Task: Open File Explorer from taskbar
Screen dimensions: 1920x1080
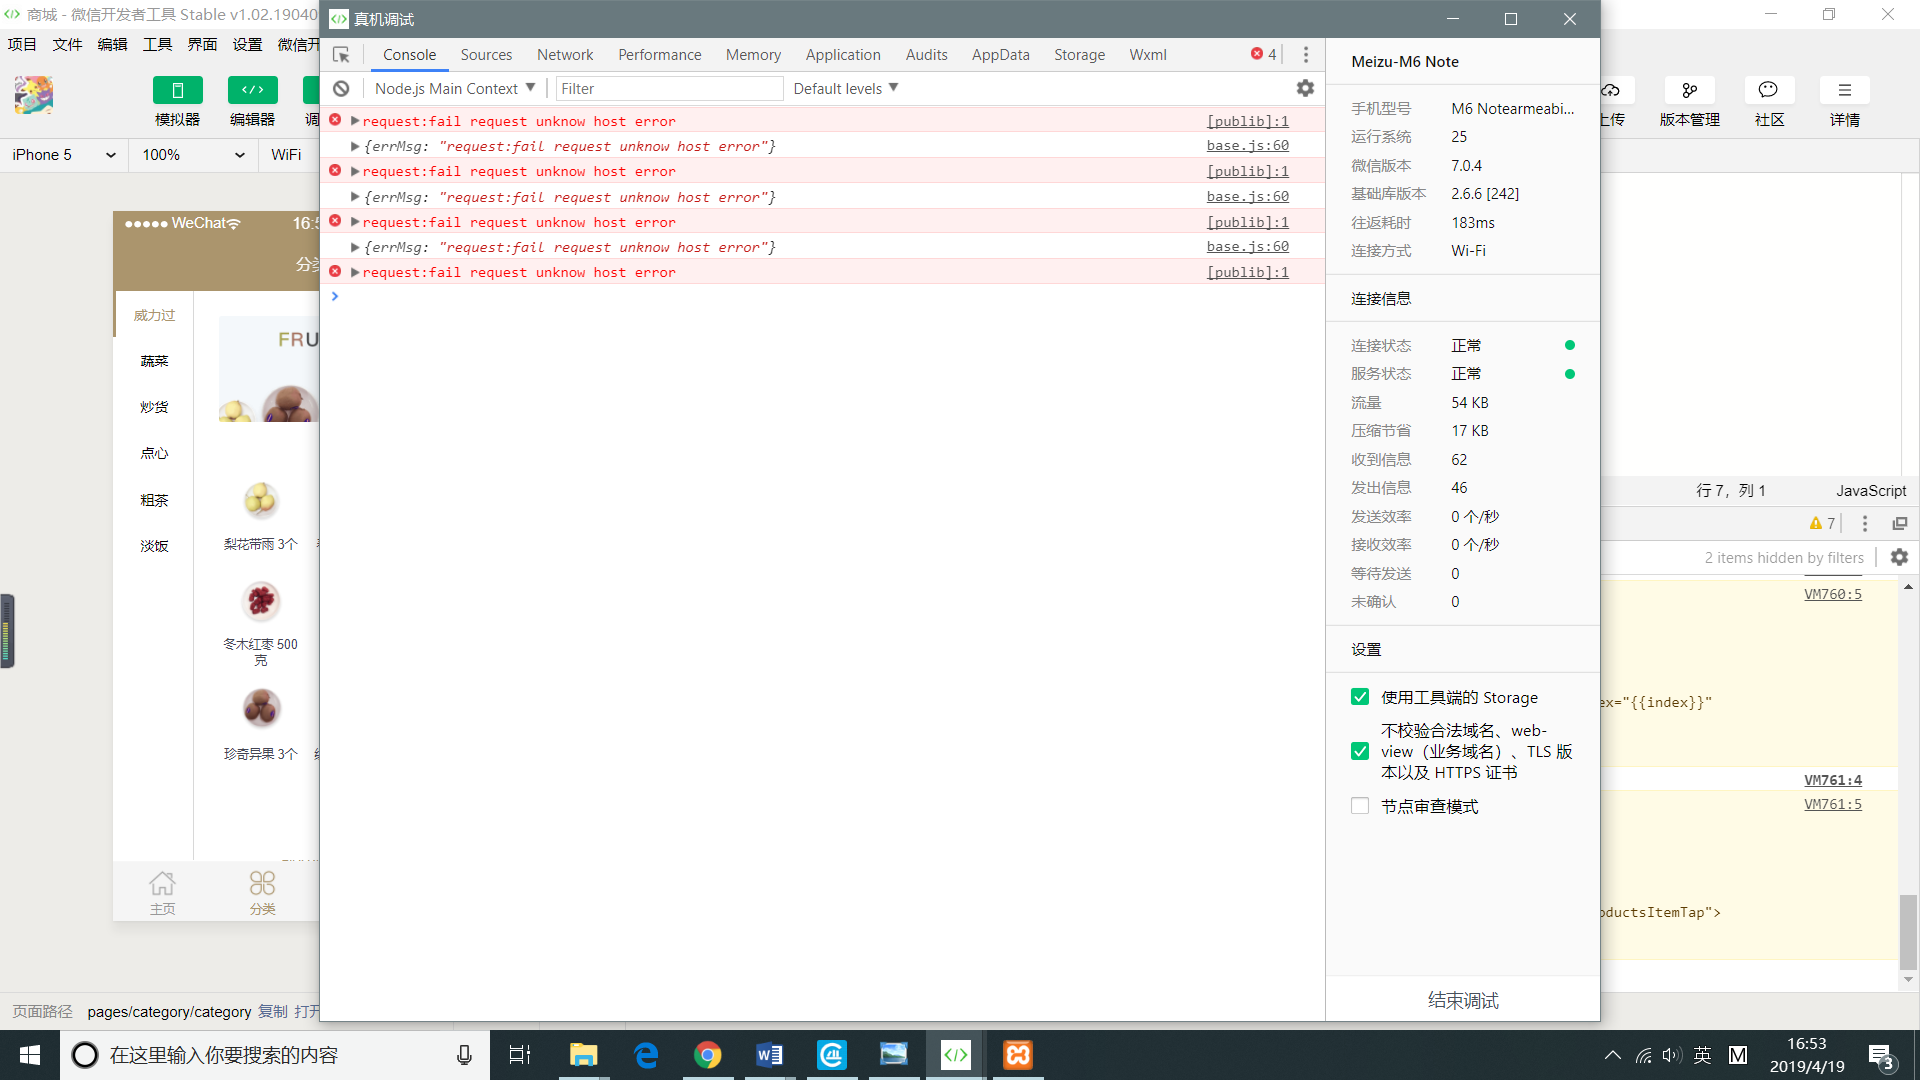Action: [583, 1055]
